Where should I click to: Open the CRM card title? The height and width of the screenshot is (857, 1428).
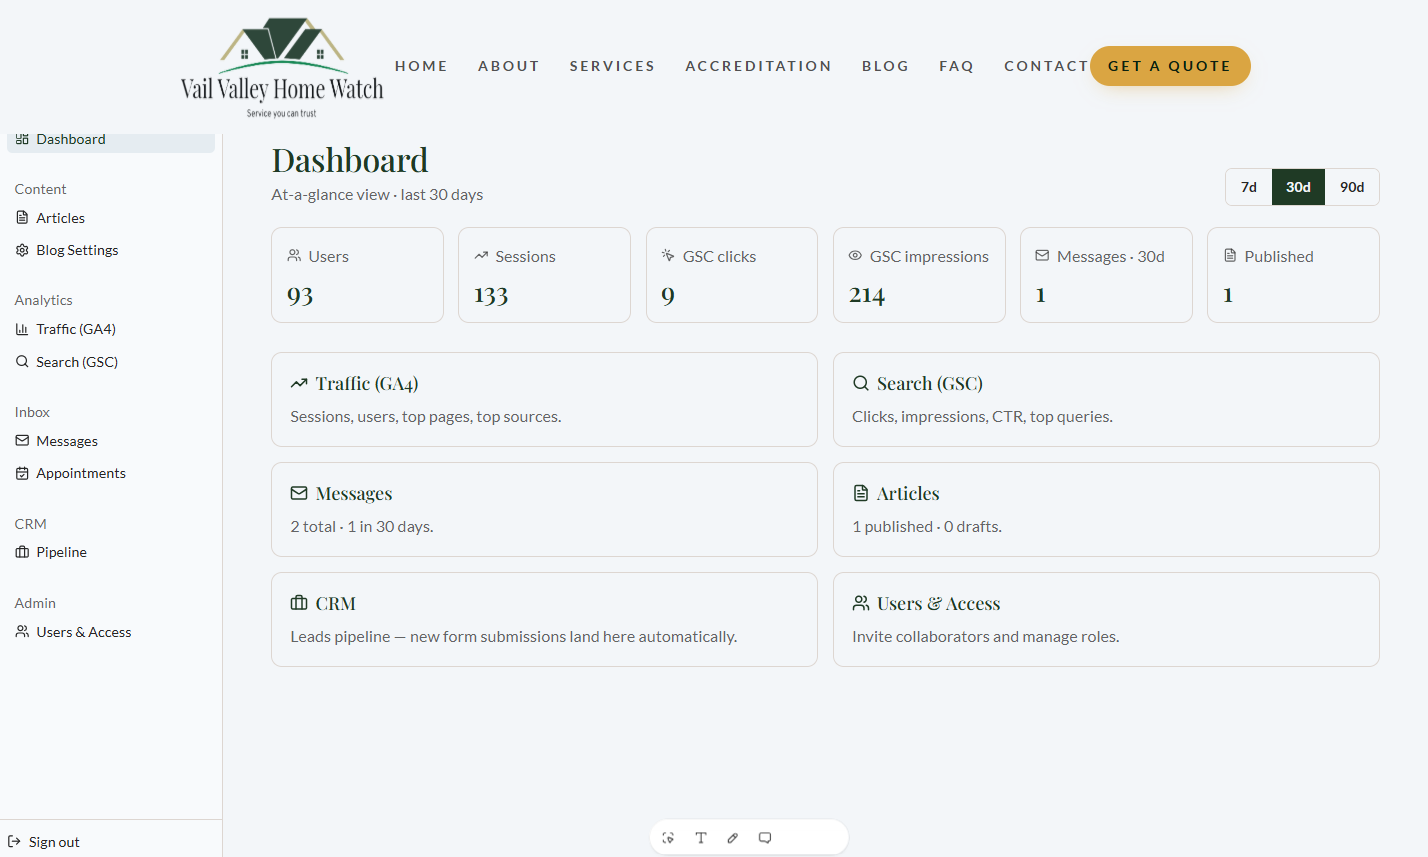336,603
